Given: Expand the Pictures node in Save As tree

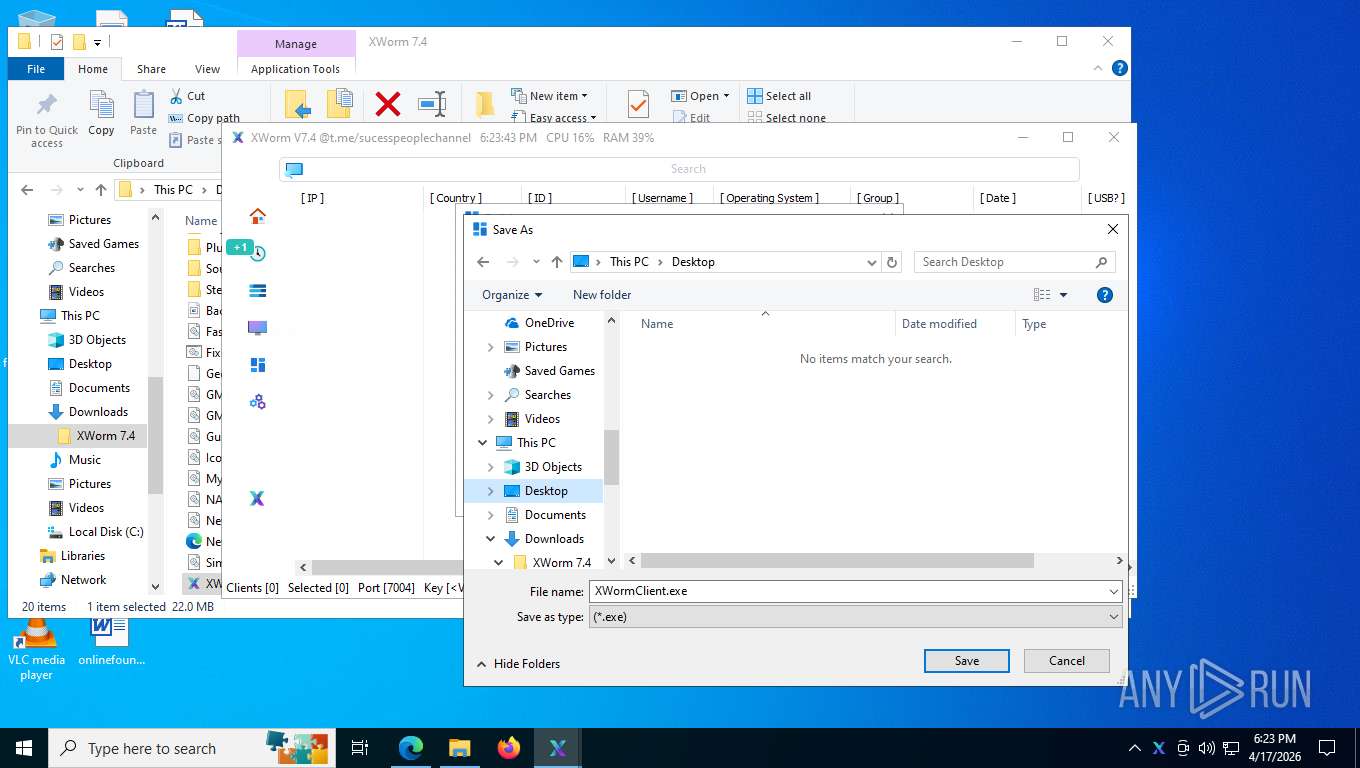Looking at the screenshot, I should pyautogui.click(x=490, y=347).
